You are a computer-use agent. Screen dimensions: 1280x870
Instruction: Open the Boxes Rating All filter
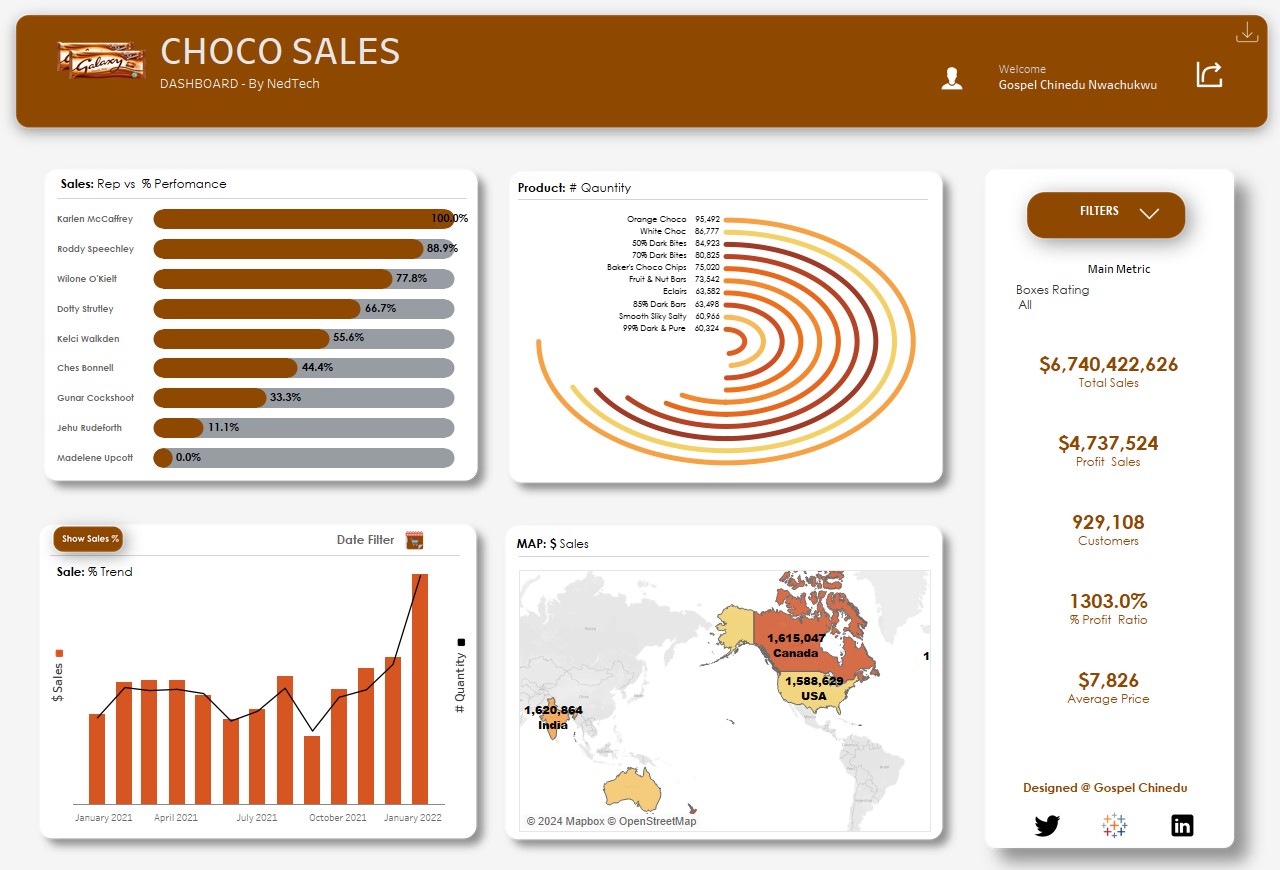click(x=1025, y=305)
